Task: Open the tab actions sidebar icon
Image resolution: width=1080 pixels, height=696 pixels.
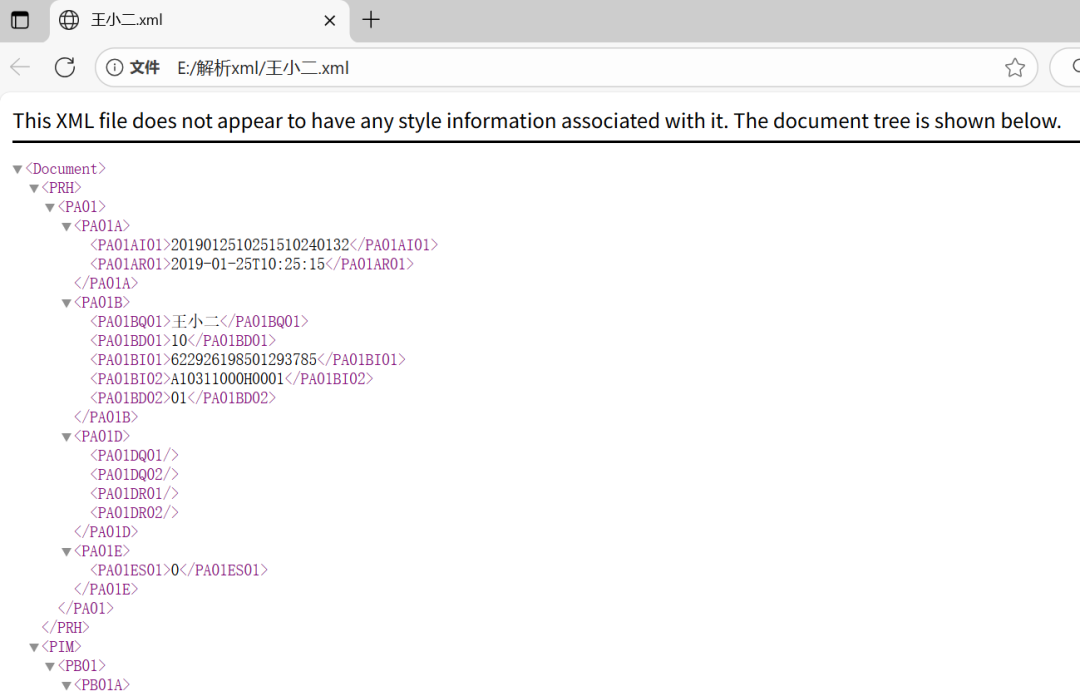Action: click(20, 20)
